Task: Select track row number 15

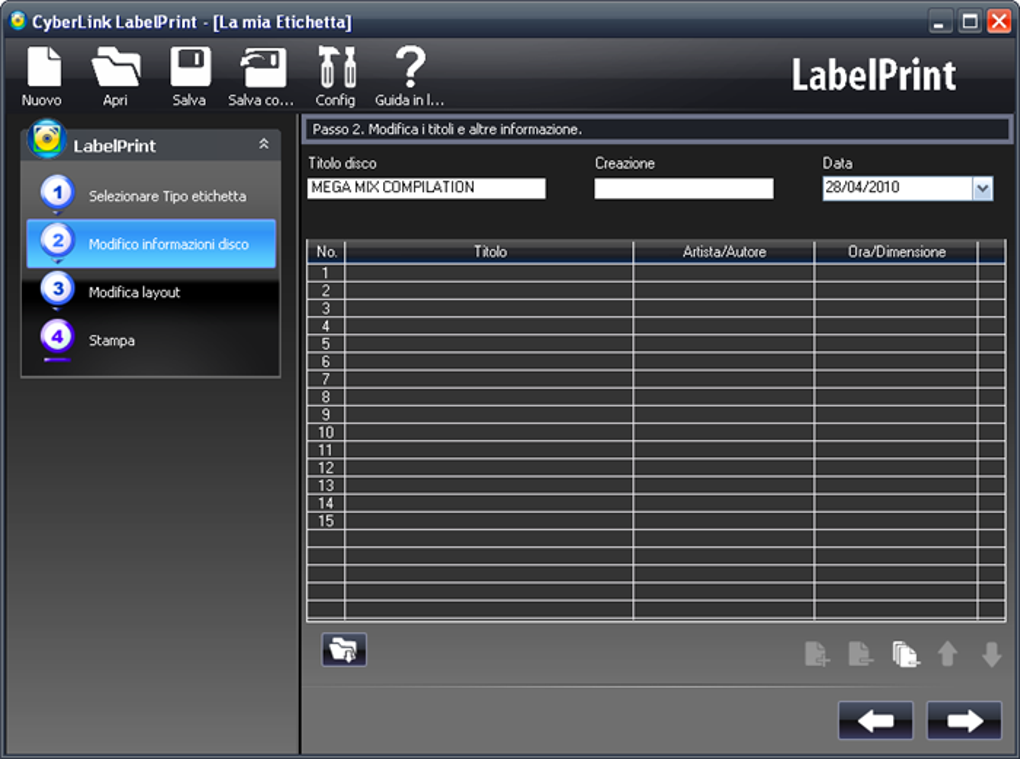Action: click(656, 521)
